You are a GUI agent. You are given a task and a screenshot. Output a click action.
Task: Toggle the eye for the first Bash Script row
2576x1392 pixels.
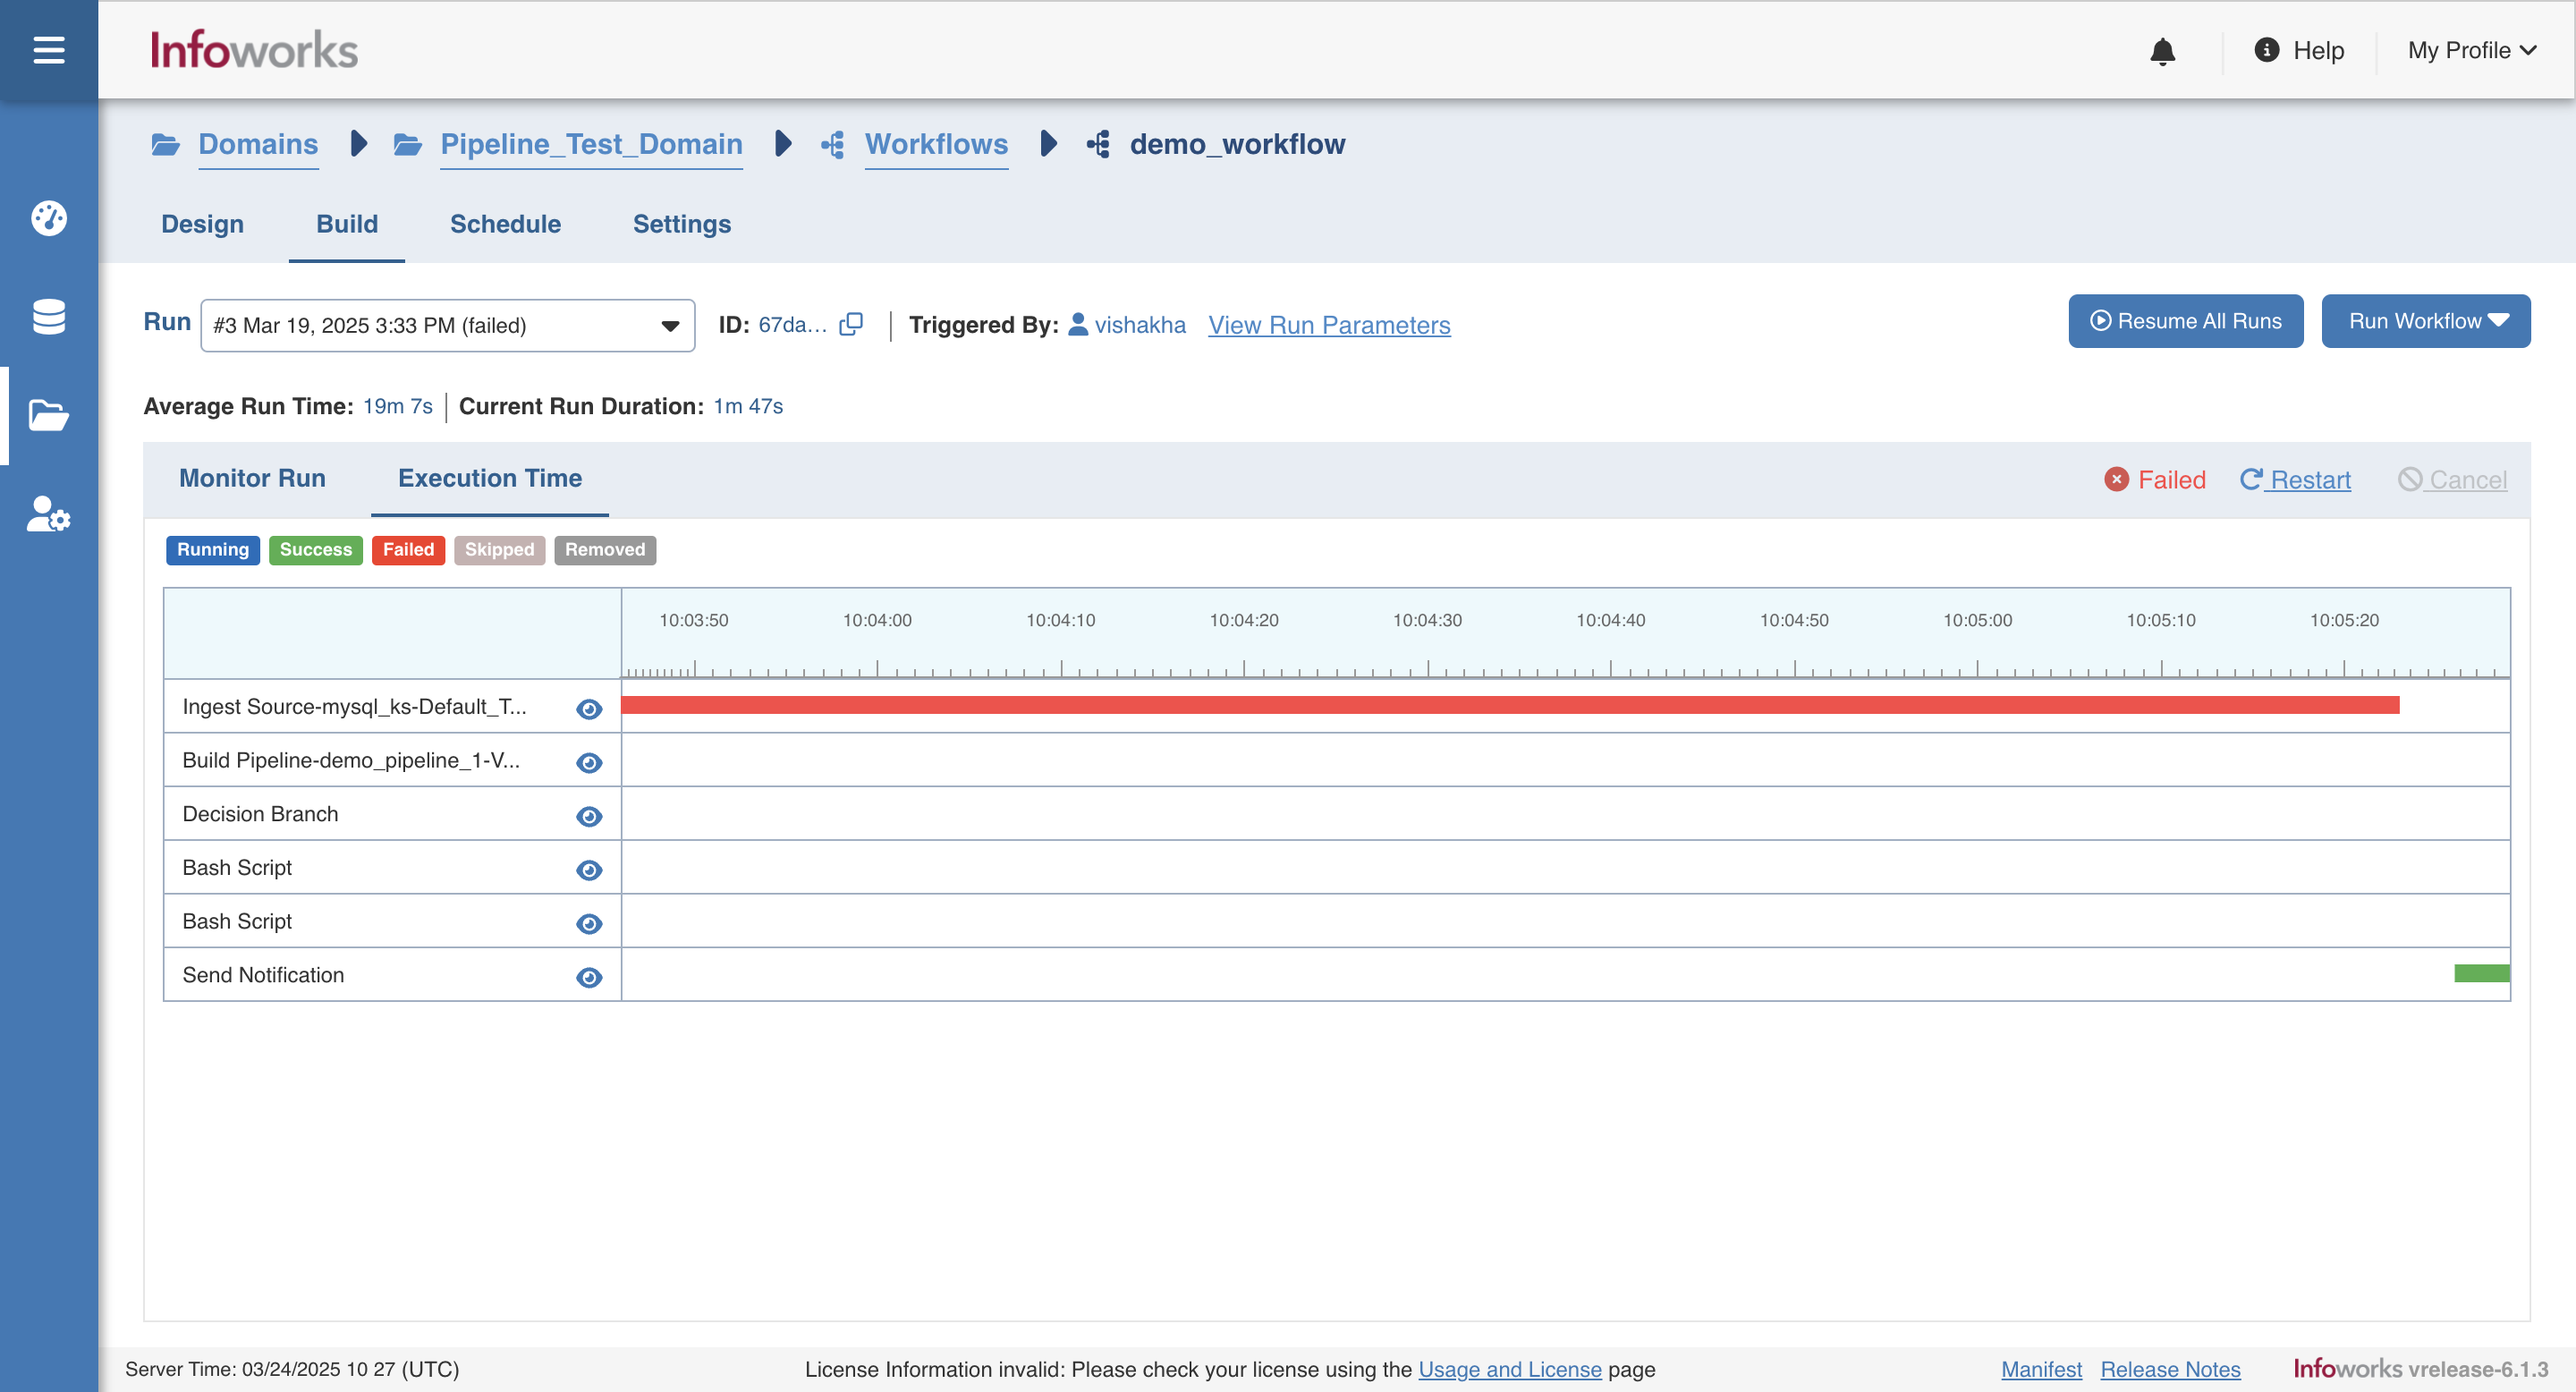[x=589, y=870]
